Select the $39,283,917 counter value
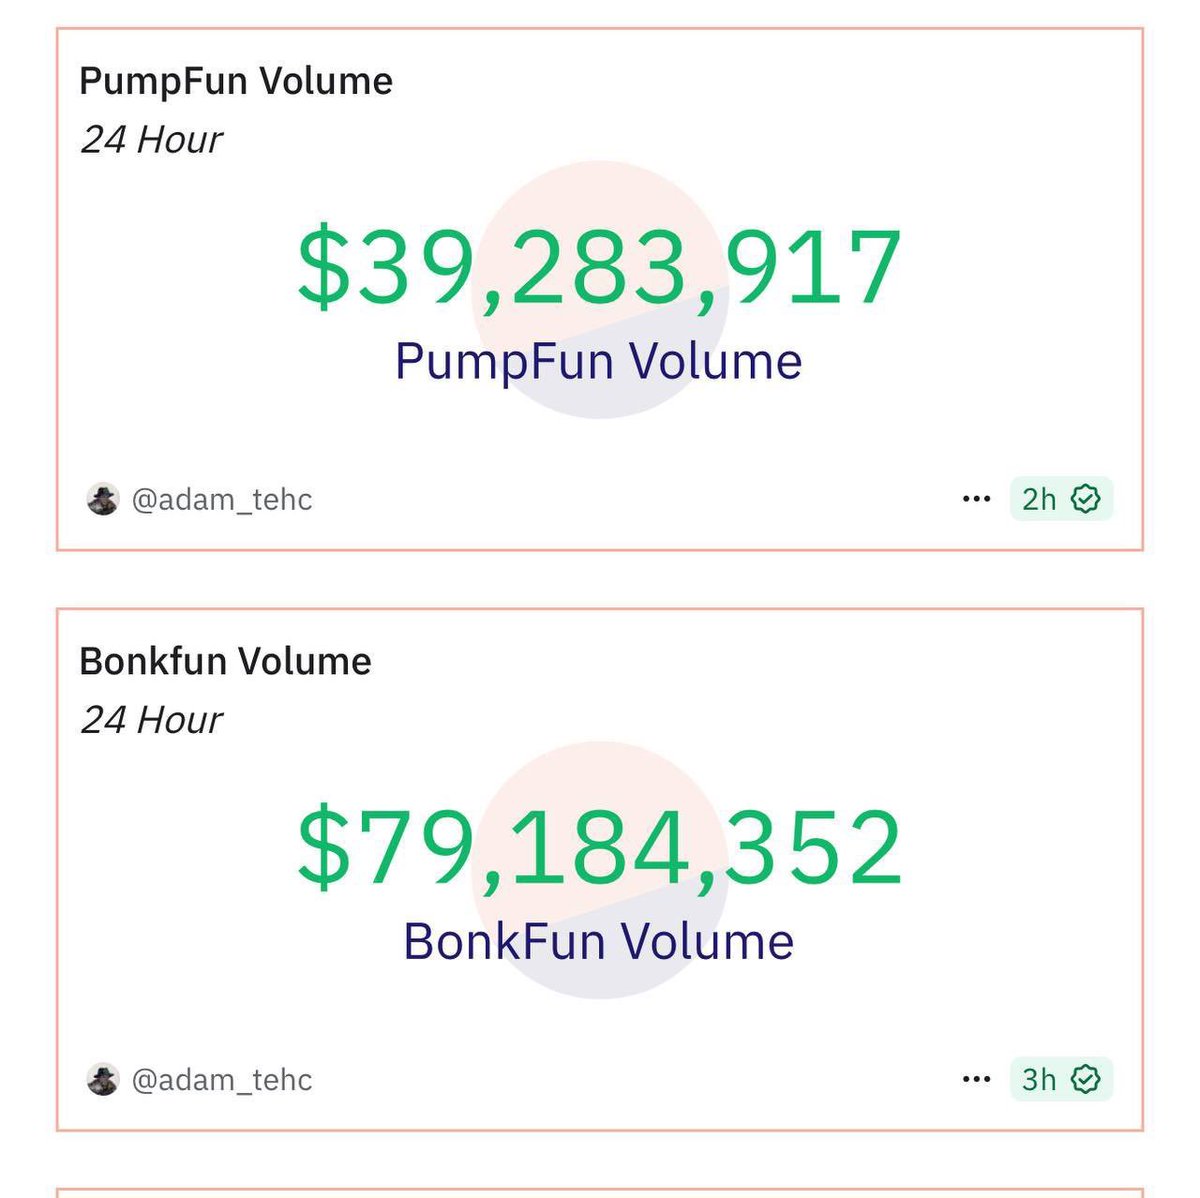Image resolution: width=1200 pixels, height=1198 pixels. tap(600, 268)
